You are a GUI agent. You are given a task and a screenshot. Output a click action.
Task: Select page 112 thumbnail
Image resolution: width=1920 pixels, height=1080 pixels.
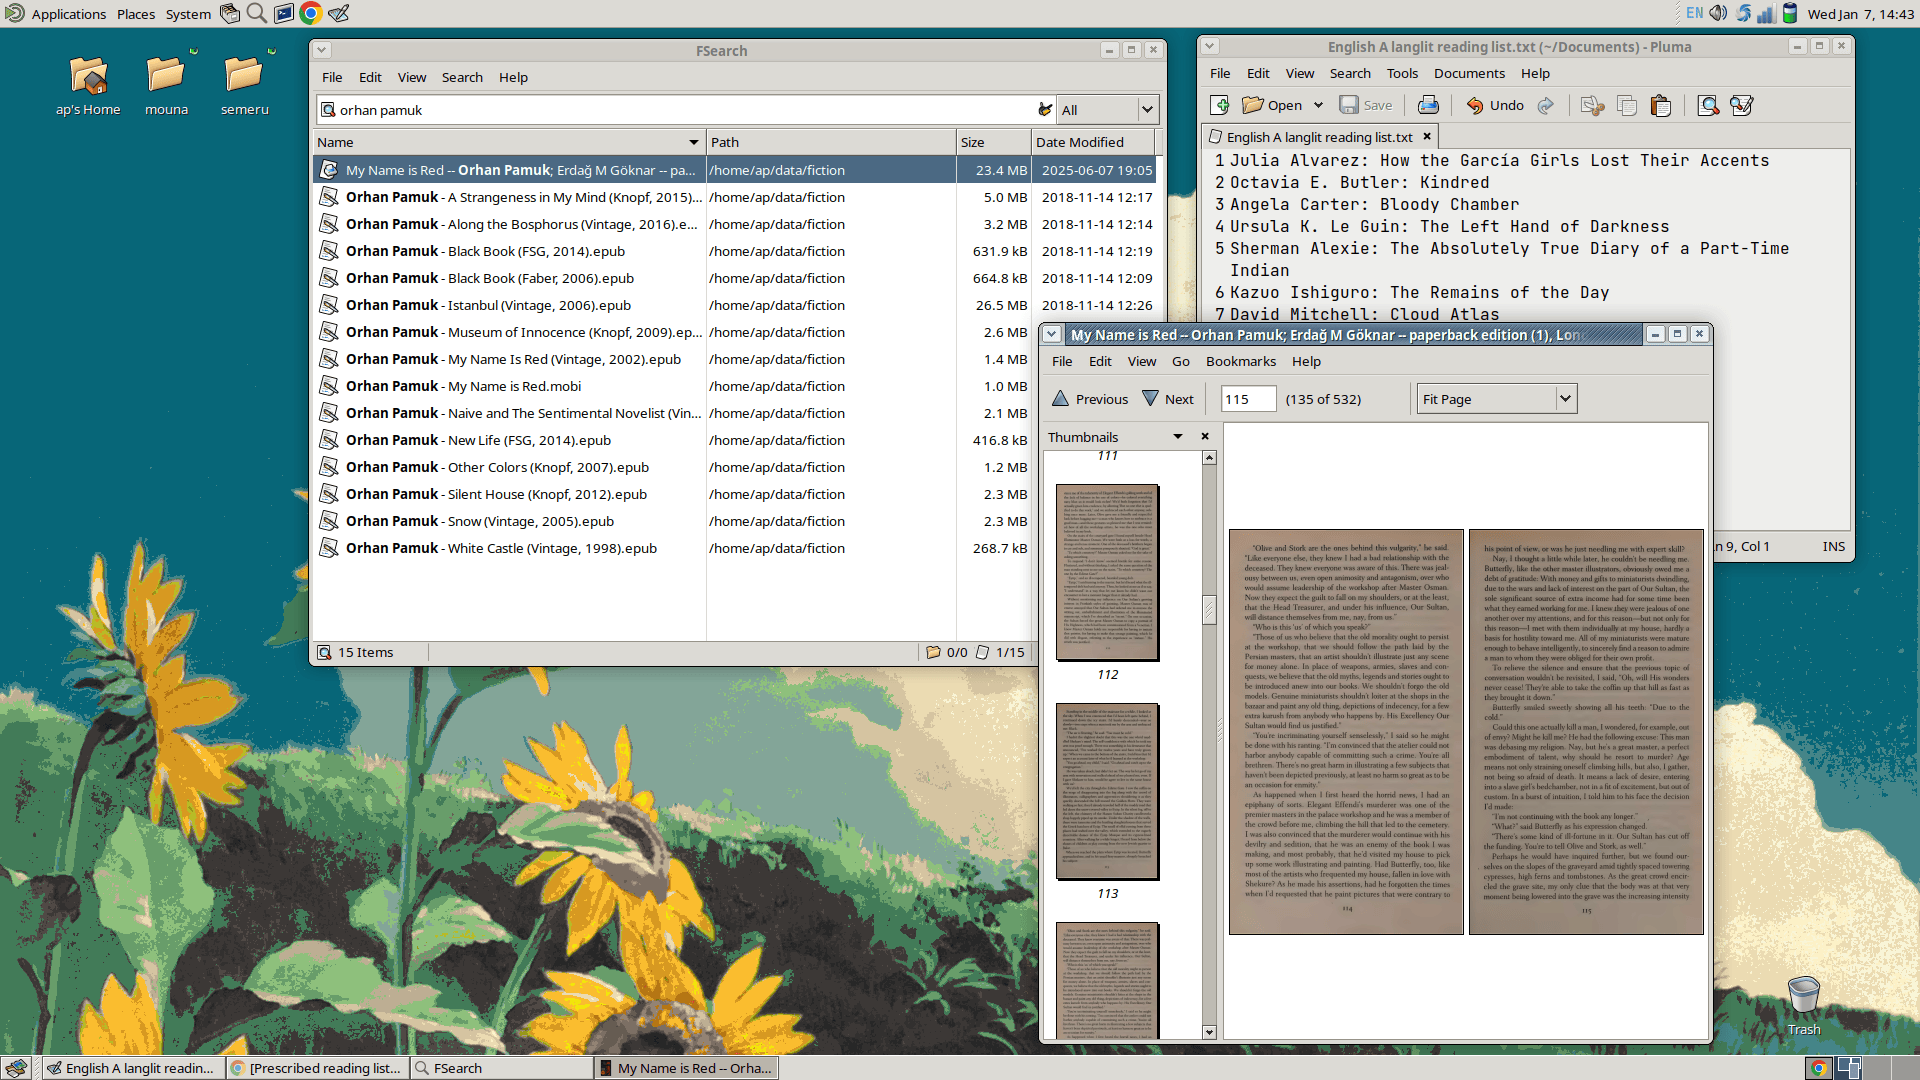pos(1107,572)
